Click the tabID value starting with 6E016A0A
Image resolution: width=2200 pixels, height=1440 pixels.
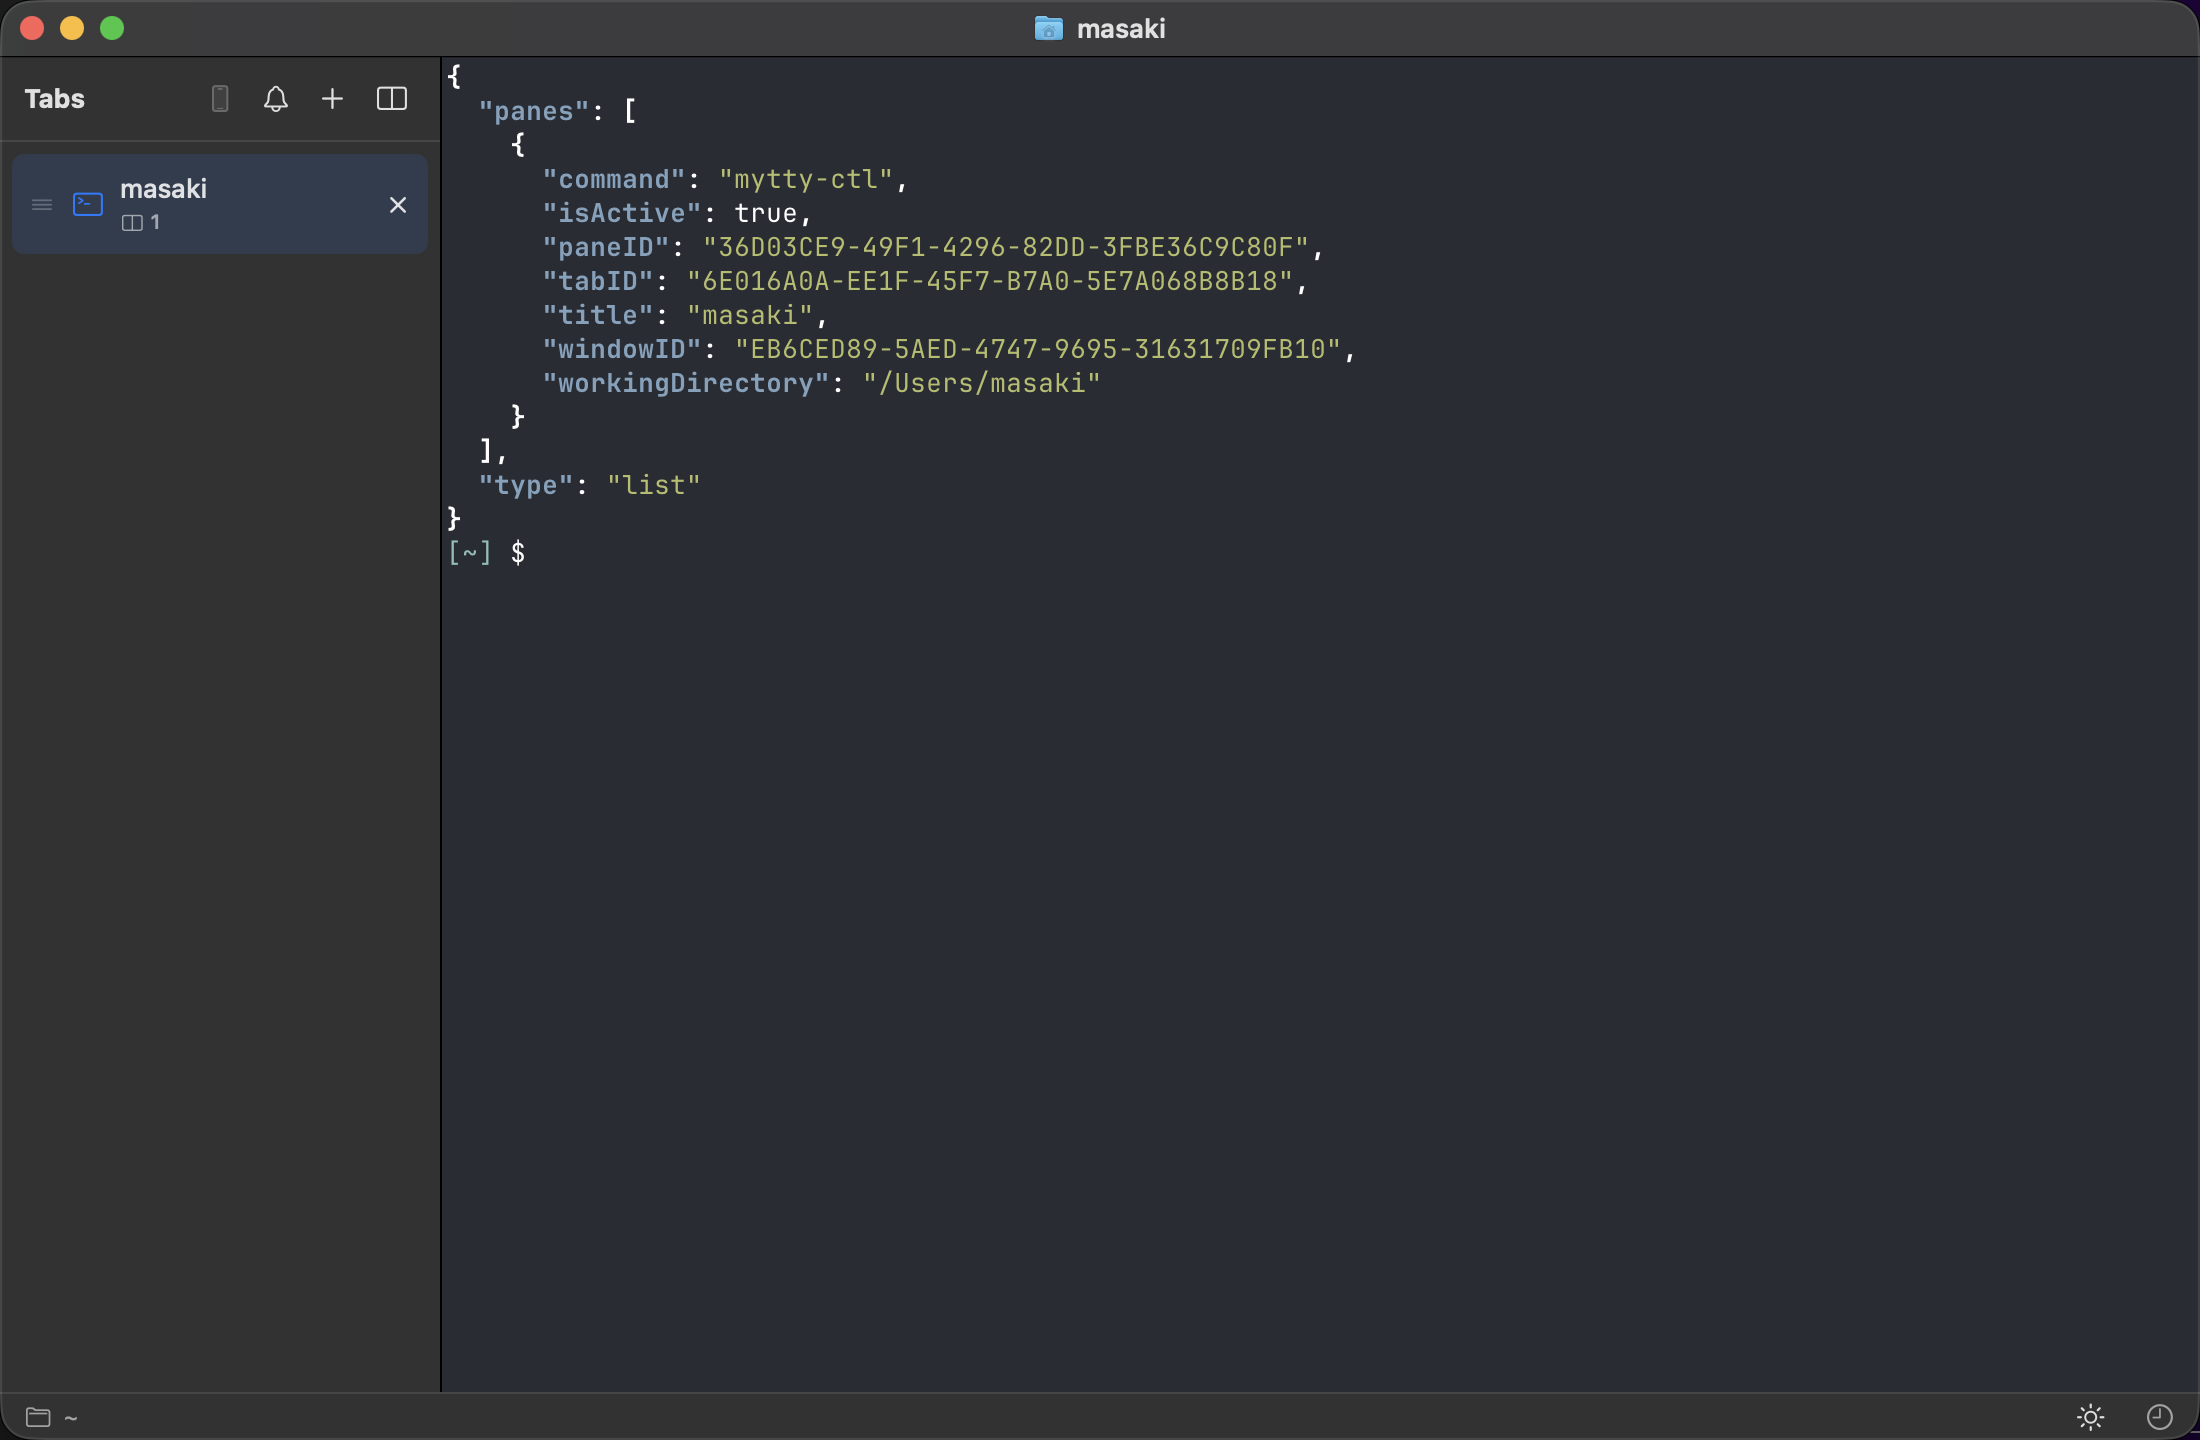click(x=990, y=282)
